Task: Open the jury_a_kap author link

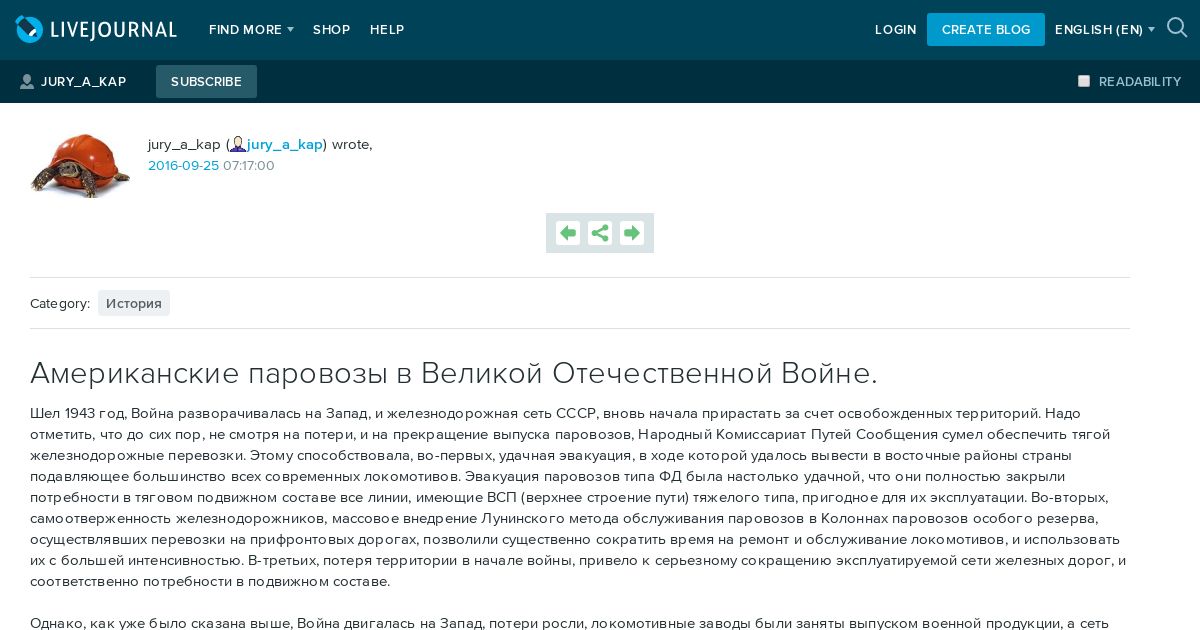Action: click(x=285, y=144)
